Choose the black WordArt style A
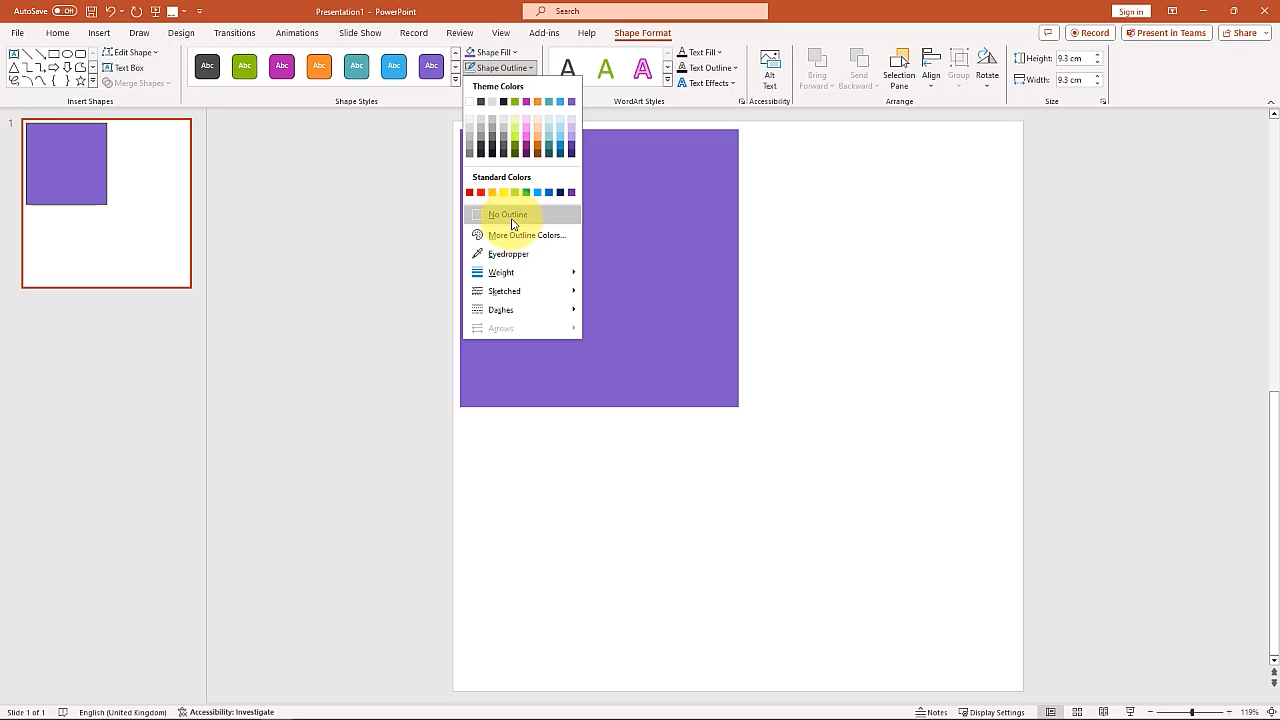The image size is (1280, 720). 568,68
